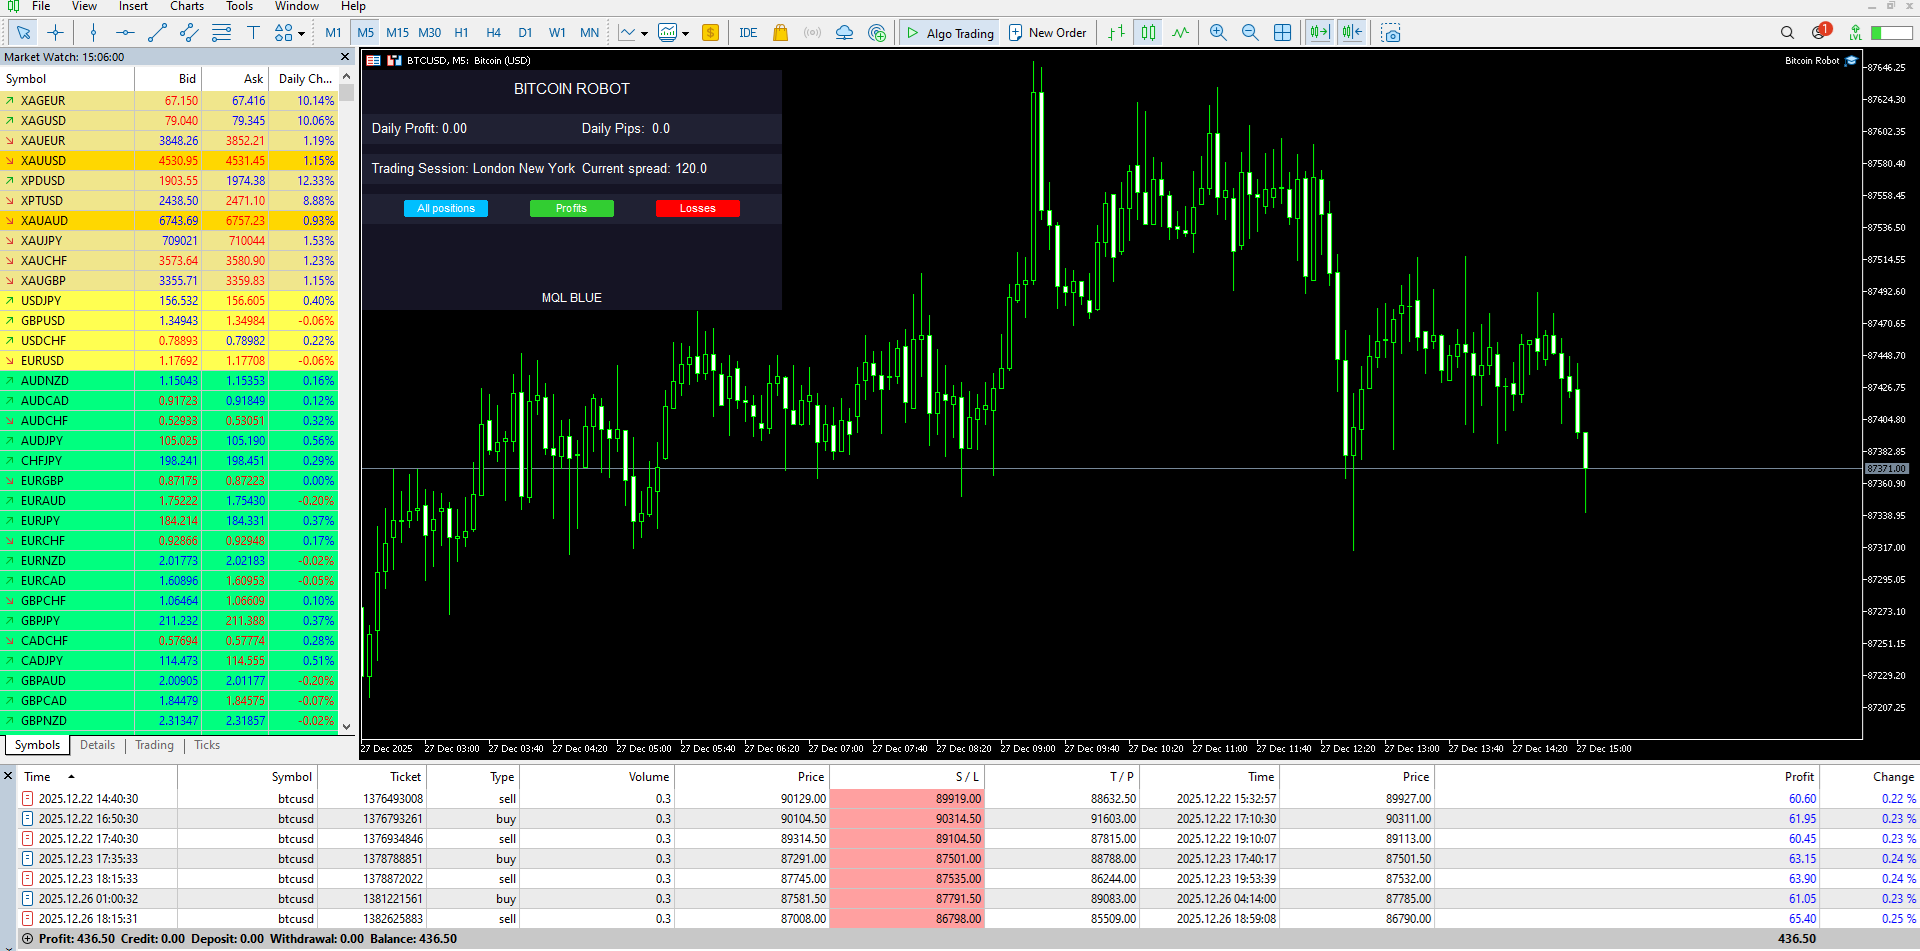This screenshot has width=1920, height=951.
Task: Open the search magnifier in toolbar
Action: [x=1787, y=33]
